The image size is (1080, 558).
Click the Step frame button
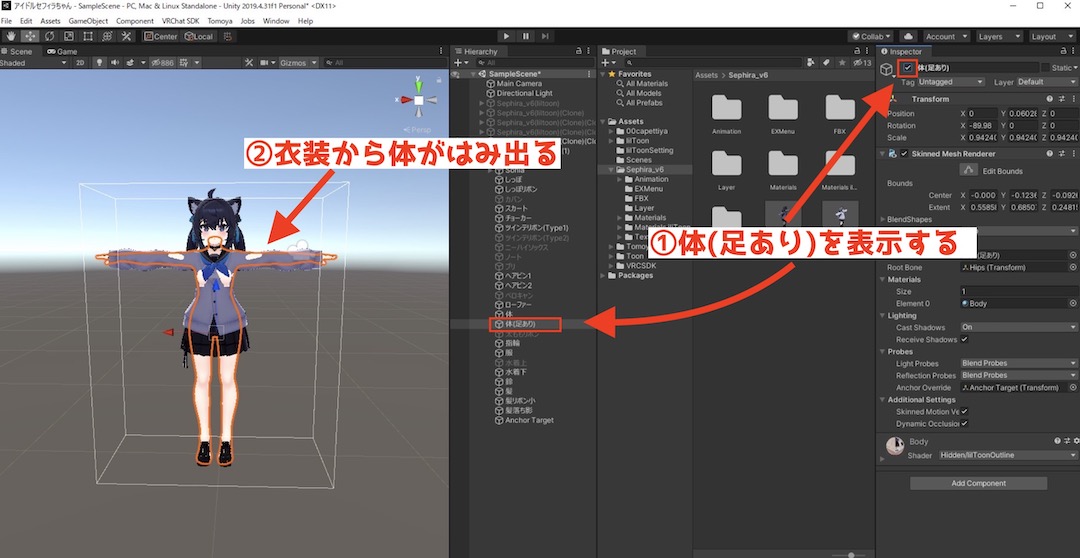point(545,37)
